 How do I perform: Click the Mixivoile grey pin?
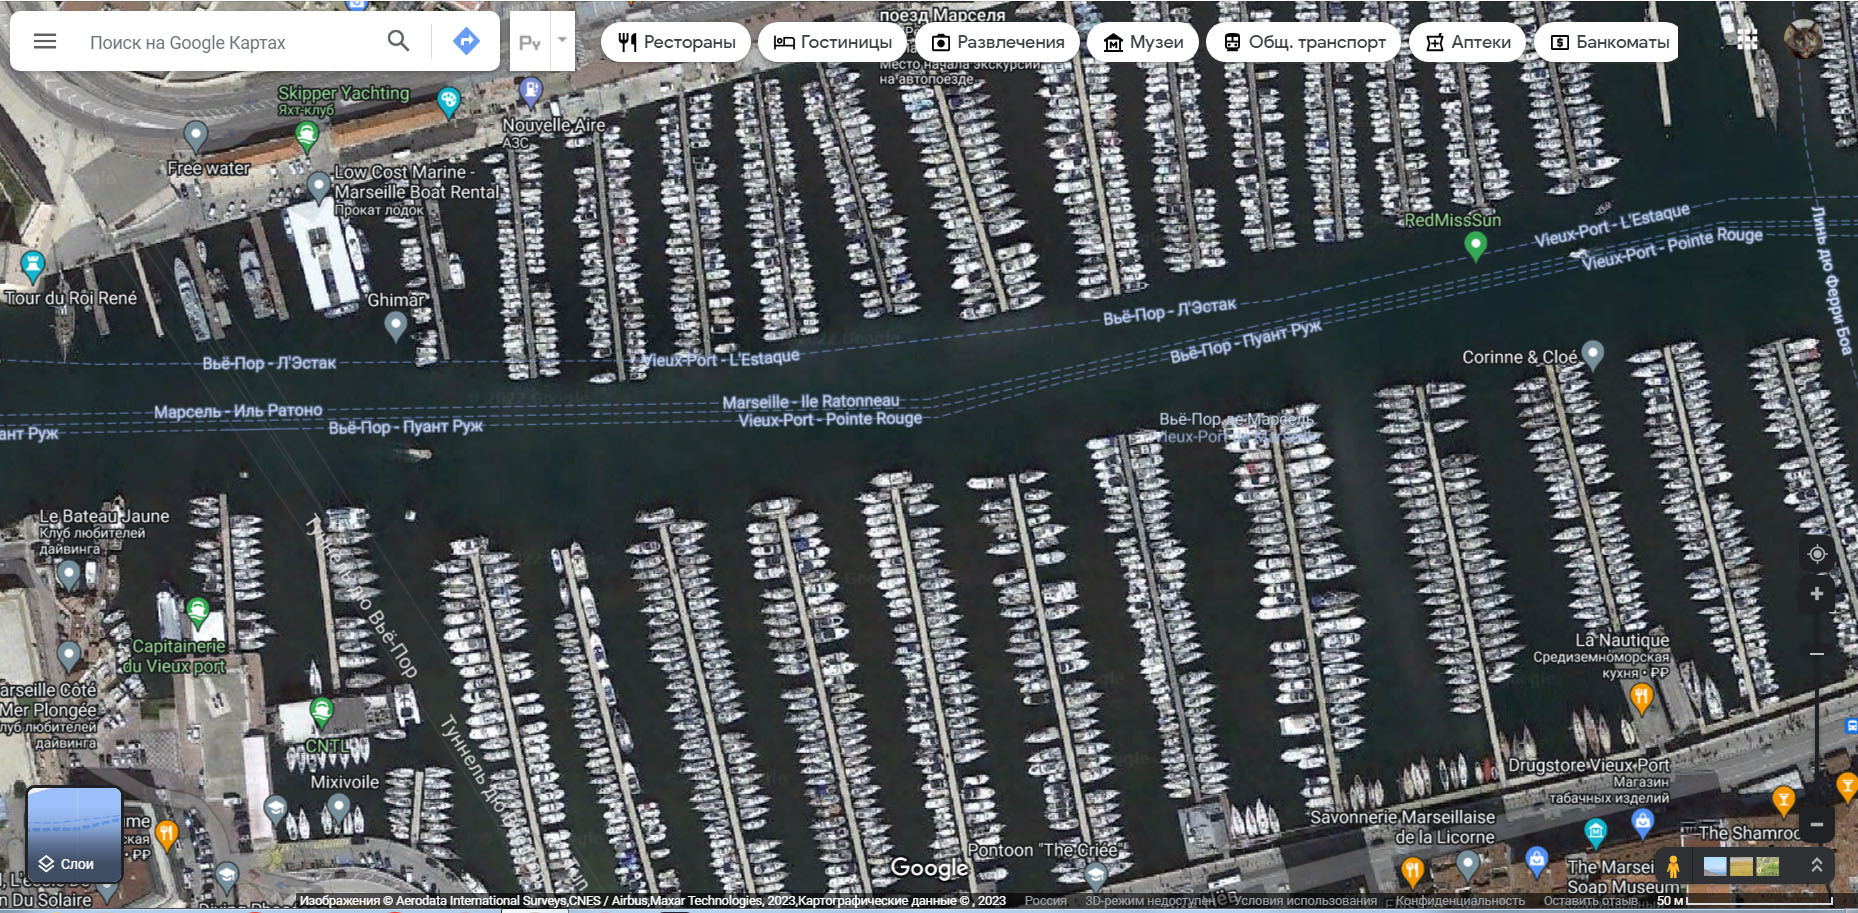(339, 807)
